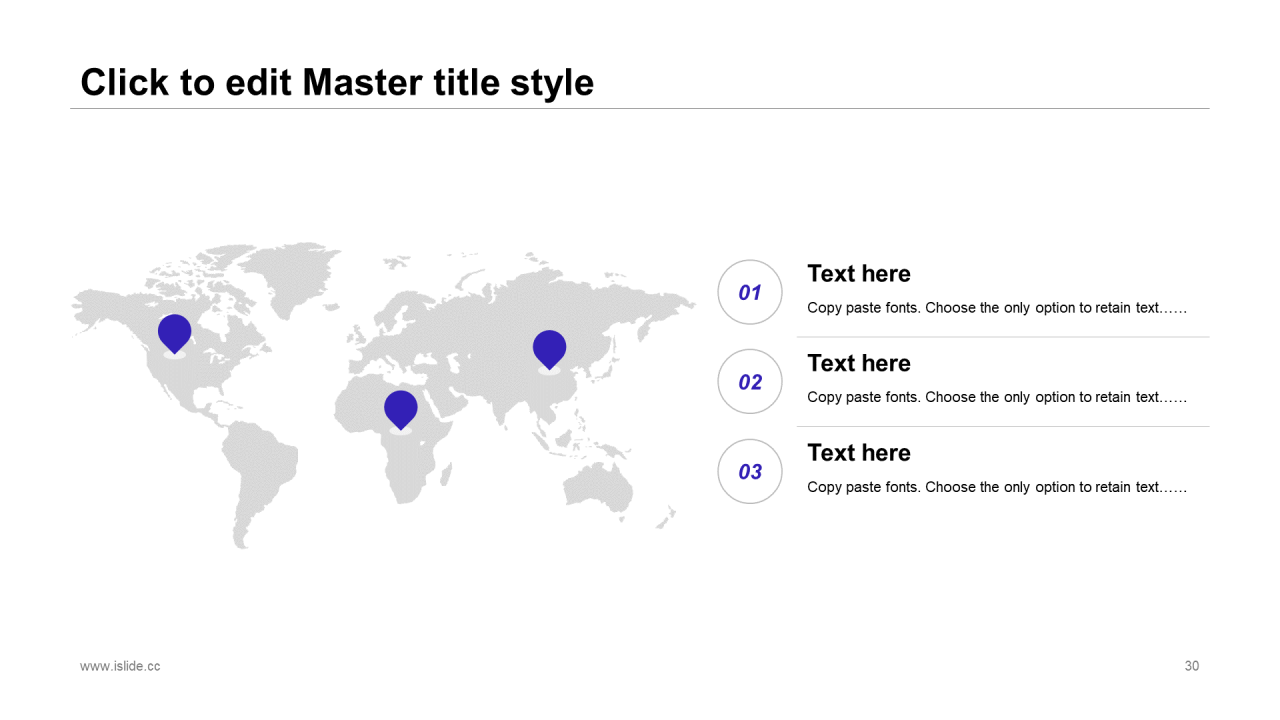Viewport: 1280px width, 720px height.
Task: Click the map pin over North America
Action: tap(174, 332)
